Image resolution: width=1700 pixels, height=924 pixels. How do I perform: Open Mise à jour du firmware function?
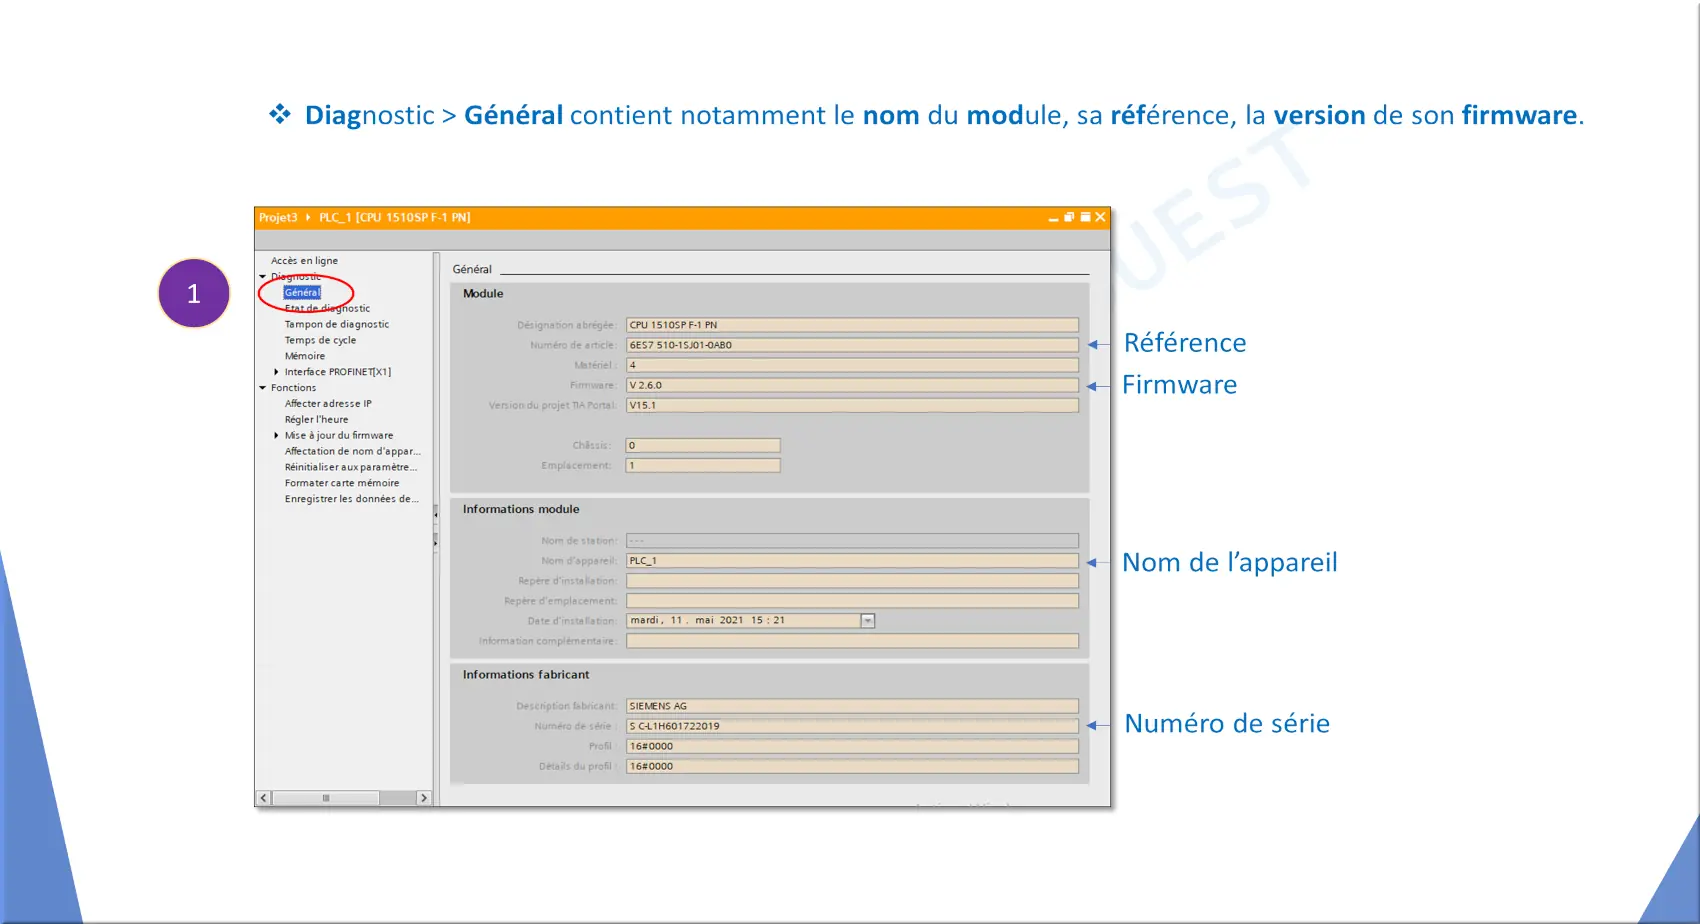tap(339, 435)
